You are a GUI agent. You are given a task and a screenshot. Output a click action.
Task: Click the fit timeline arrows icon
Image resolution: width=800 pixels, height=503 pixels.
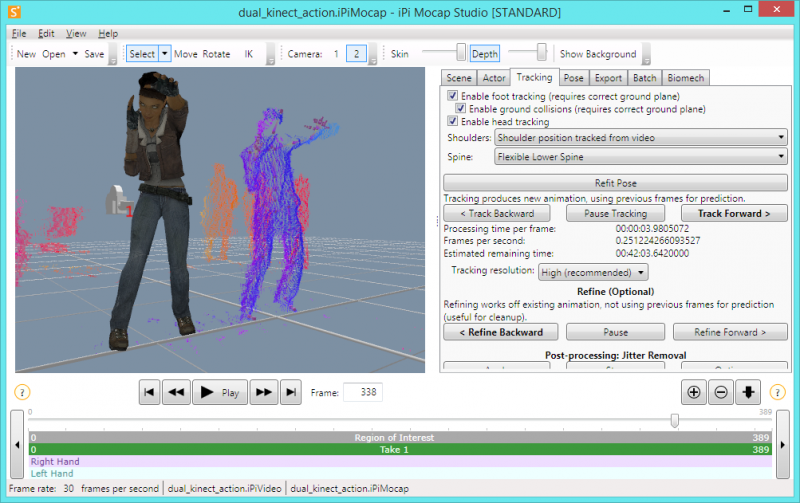(x=748, y=392)
